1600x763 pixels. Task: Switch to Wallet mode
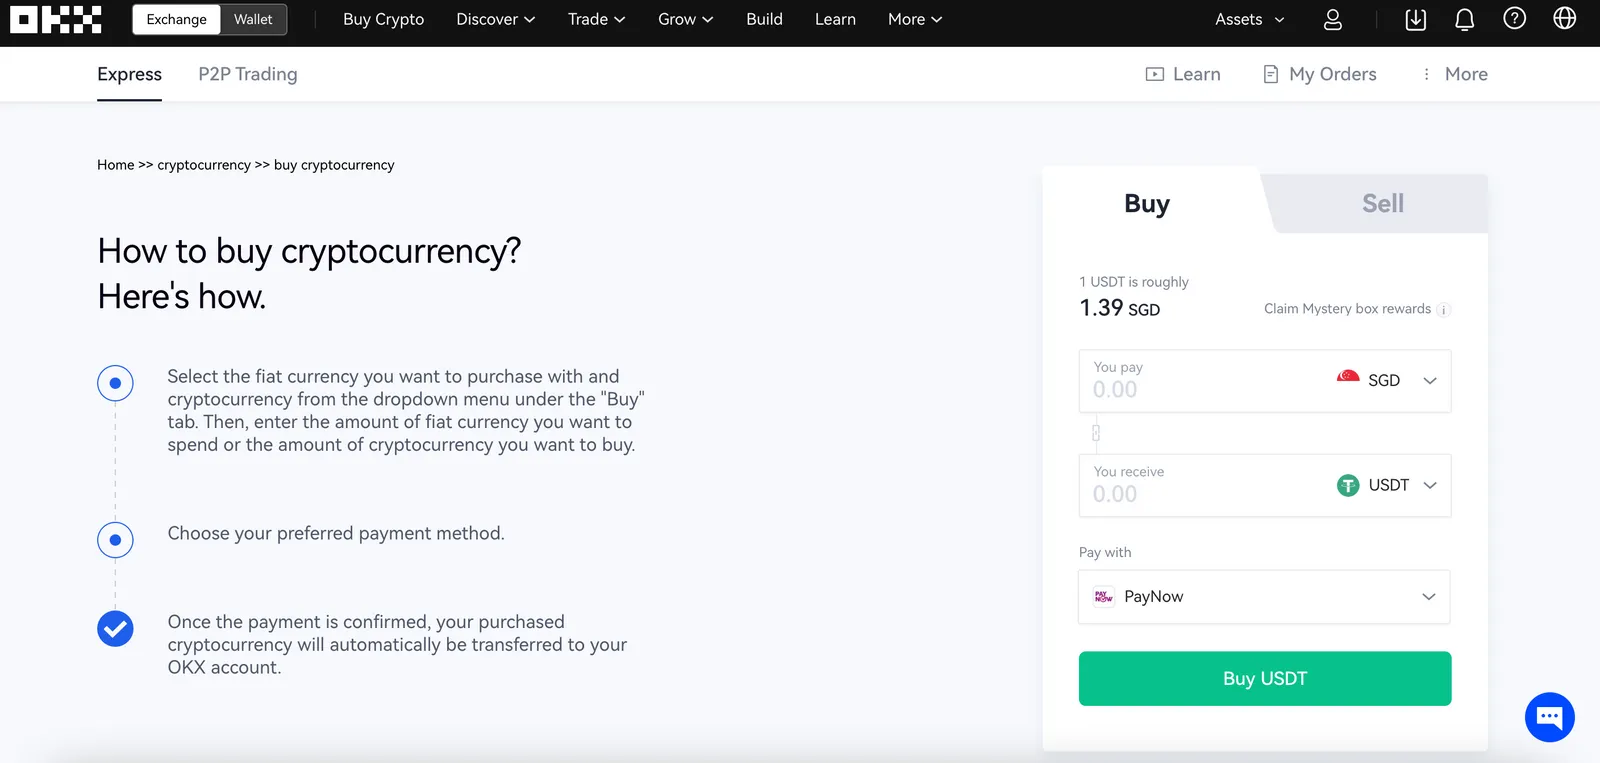pyautogui.click(x=253, y=19)
